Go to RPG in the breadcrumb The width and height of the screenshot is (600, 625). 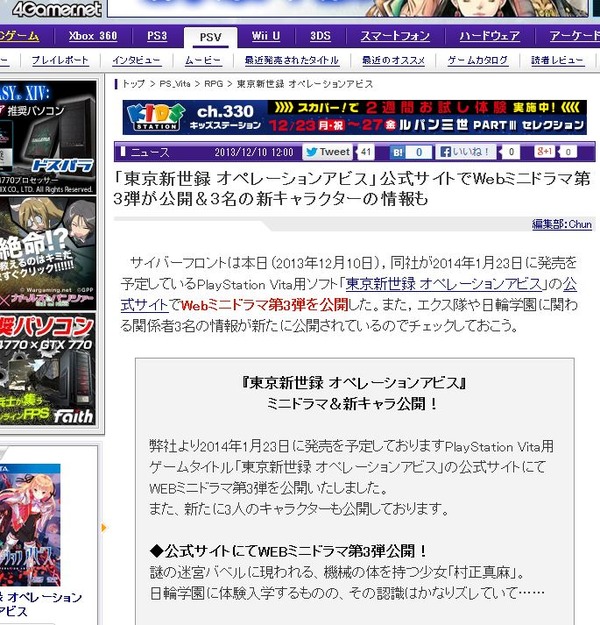click(x=214, y=84)
